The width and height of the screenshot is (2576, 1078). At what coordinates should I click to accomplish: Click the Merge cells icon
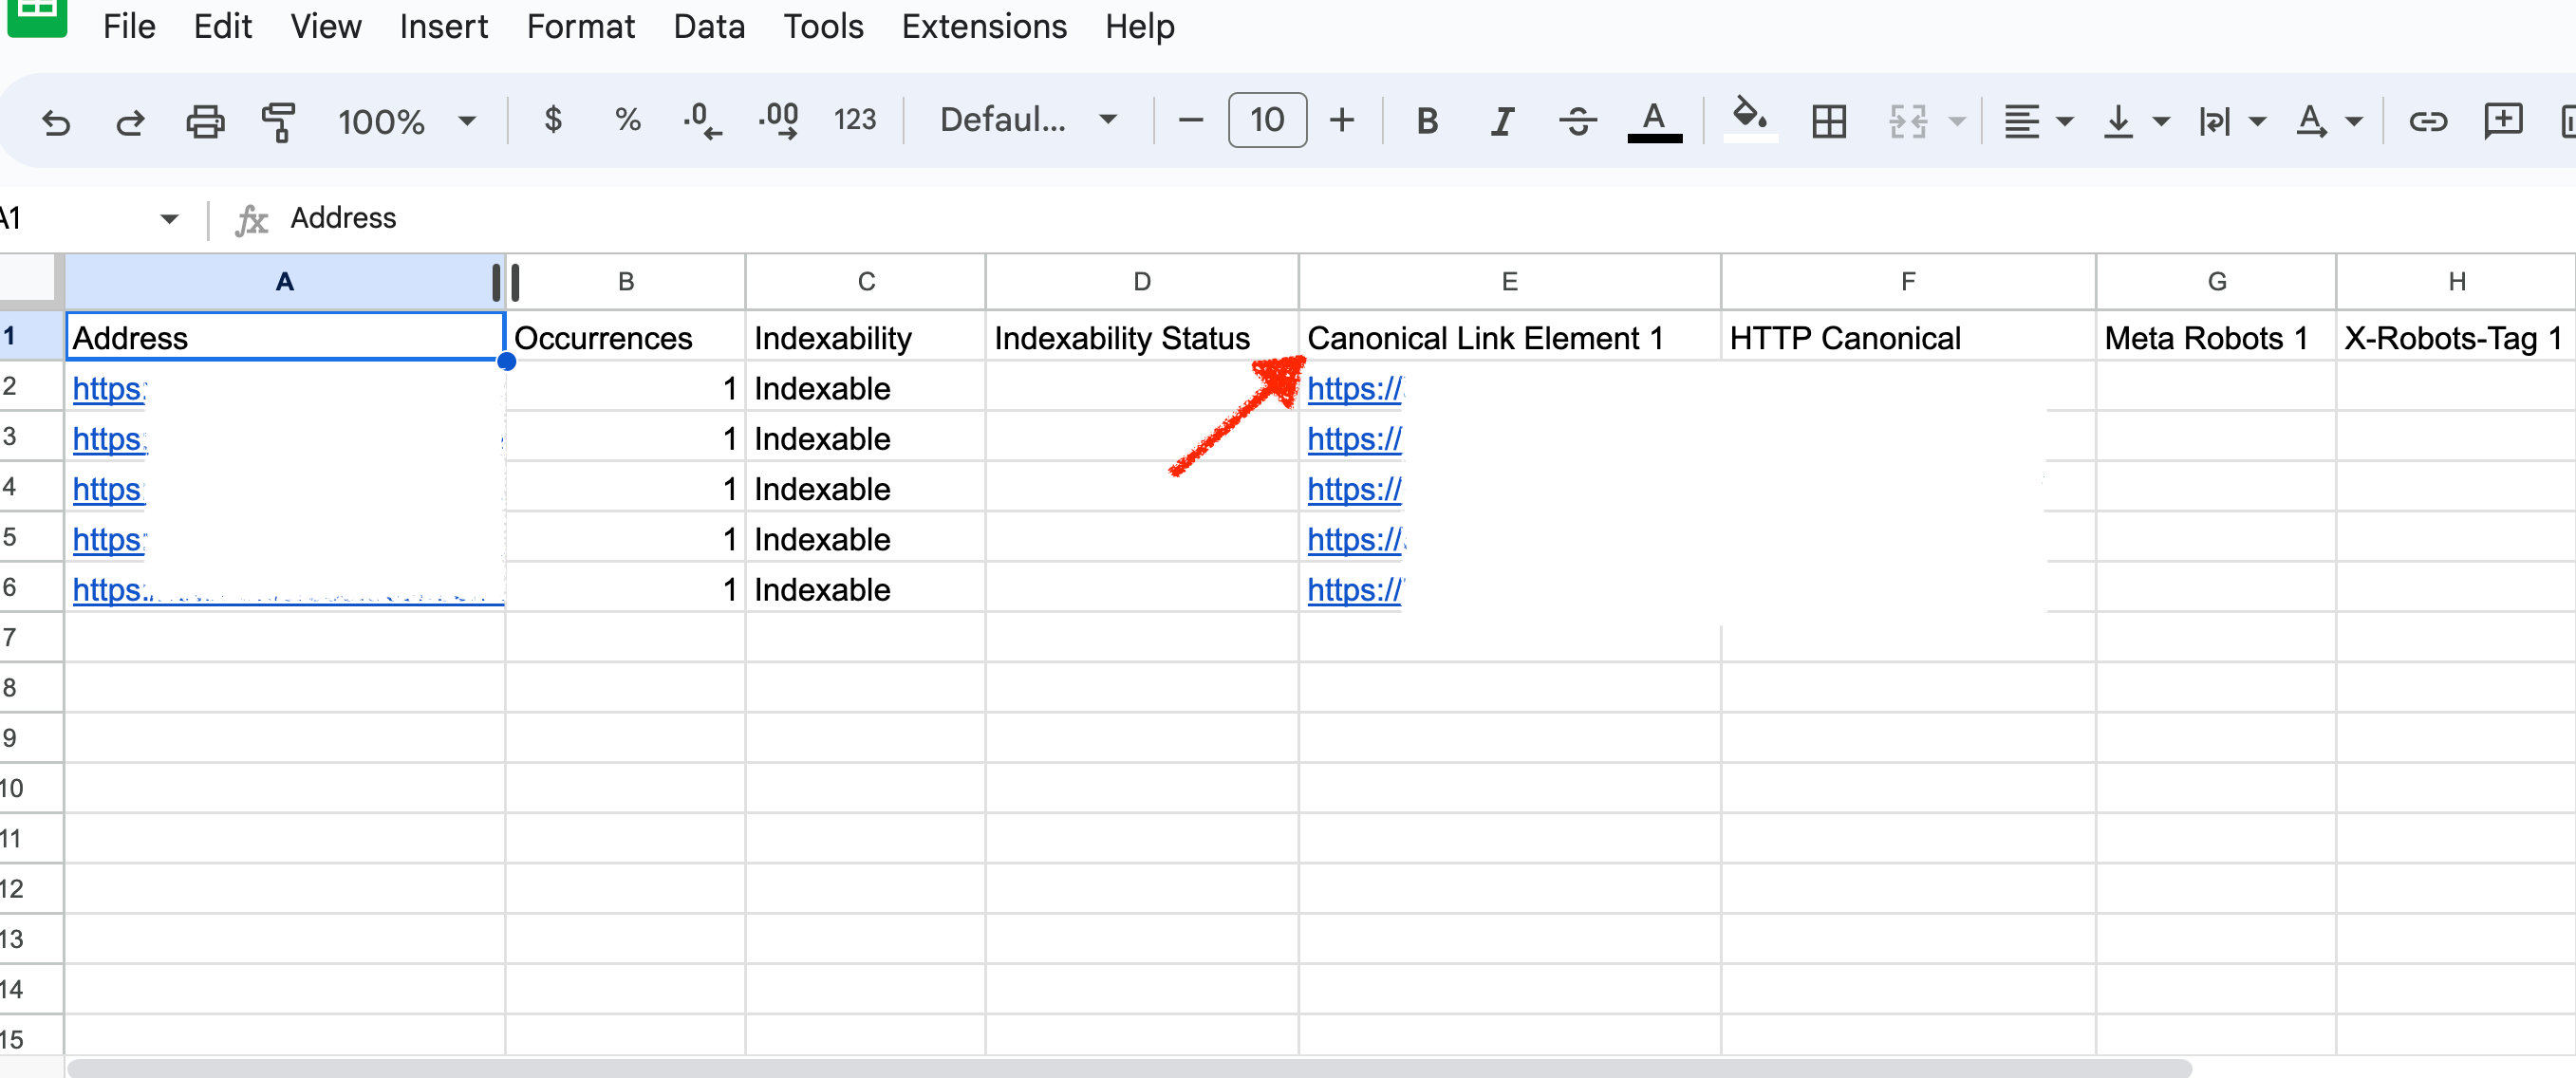[1907, 121]
